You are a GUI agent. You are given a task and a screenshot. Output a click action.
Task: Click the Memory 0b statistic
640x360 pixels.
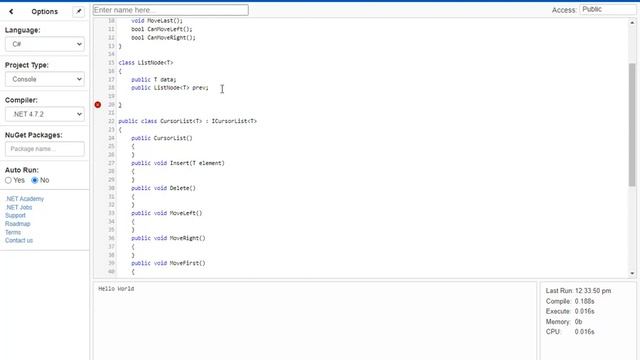pyautogui.click(x=564, y=322)
